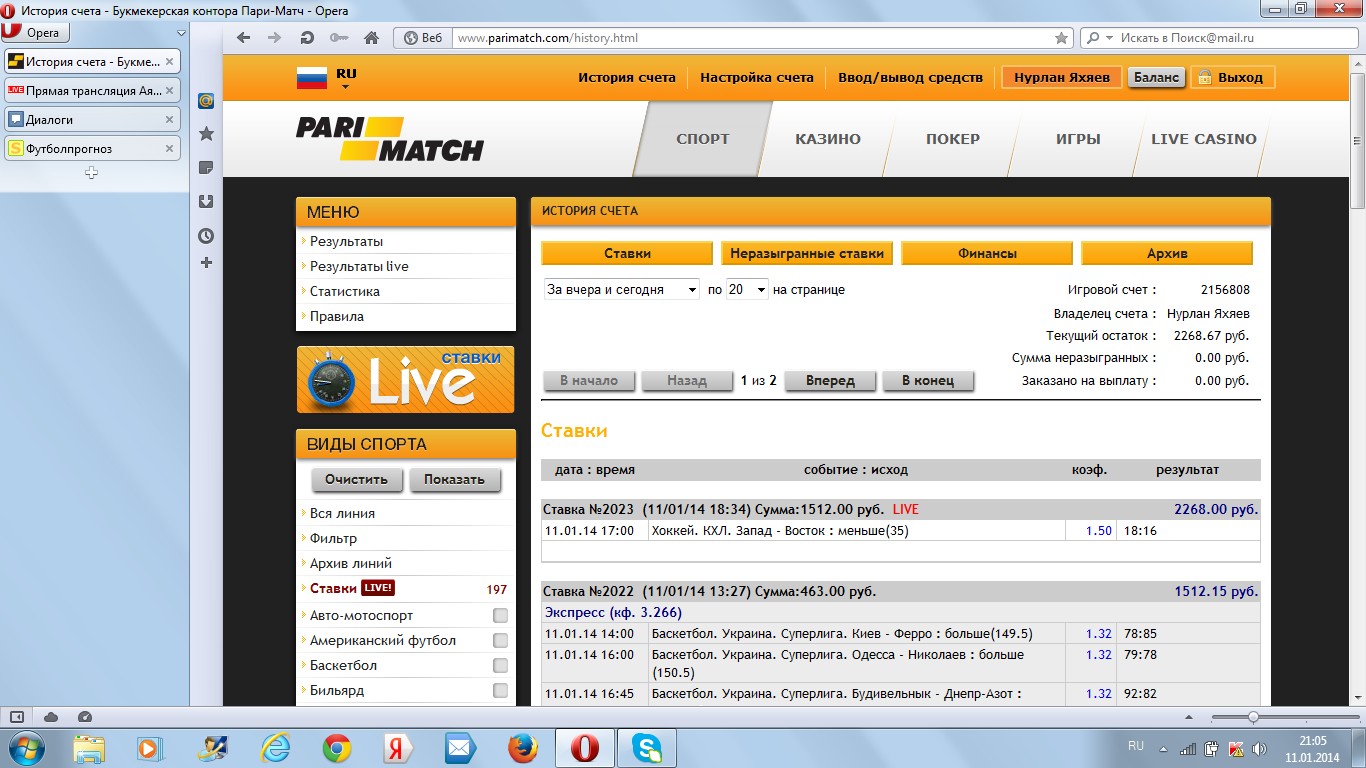Screen dimensions: 1366x768
Task: Adjust the zoom slider in status bar
Action: [1253, 717]
